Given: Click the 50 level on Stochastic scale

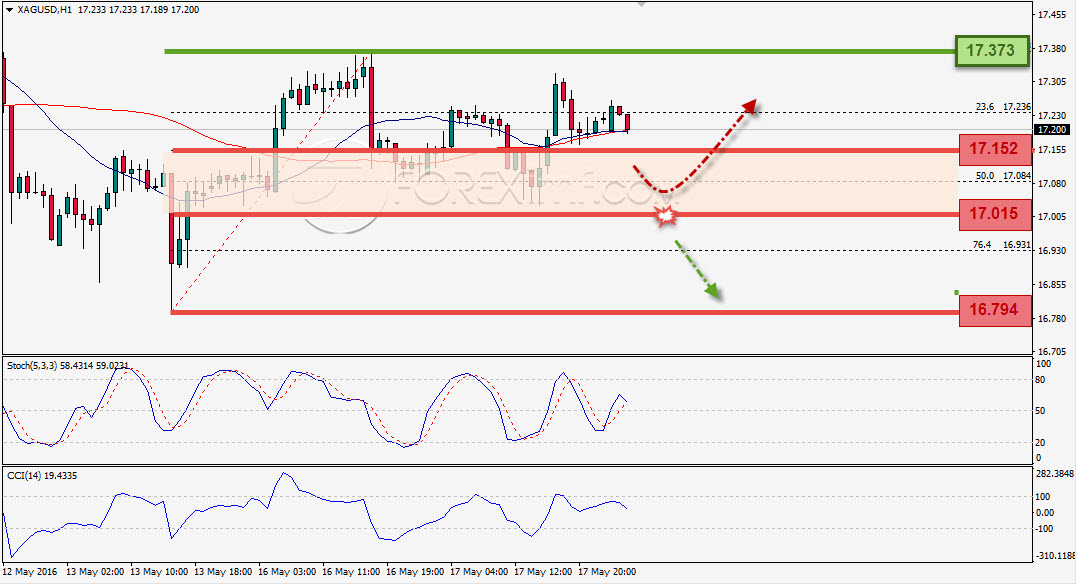Looking at the screenshot, I should (1040, 411).
